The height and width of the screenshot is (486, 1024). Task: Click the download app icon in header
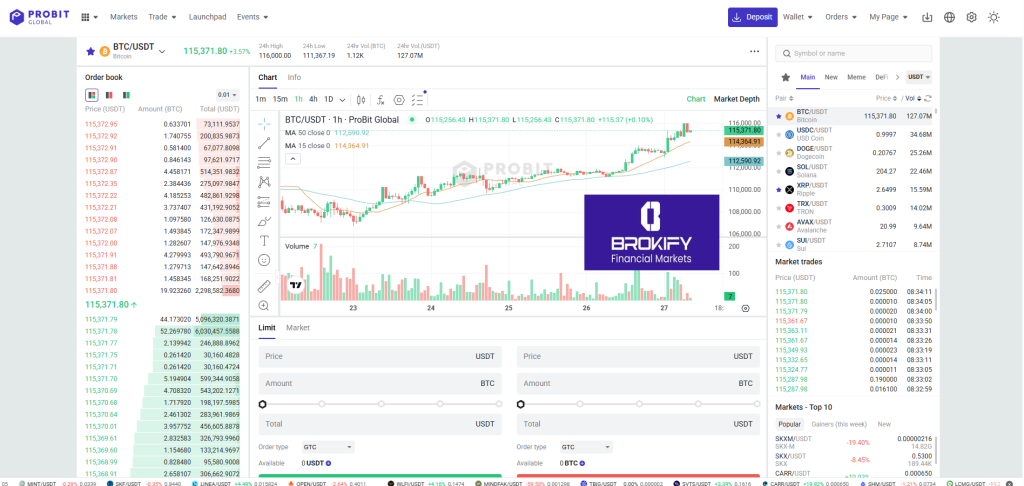927,17
